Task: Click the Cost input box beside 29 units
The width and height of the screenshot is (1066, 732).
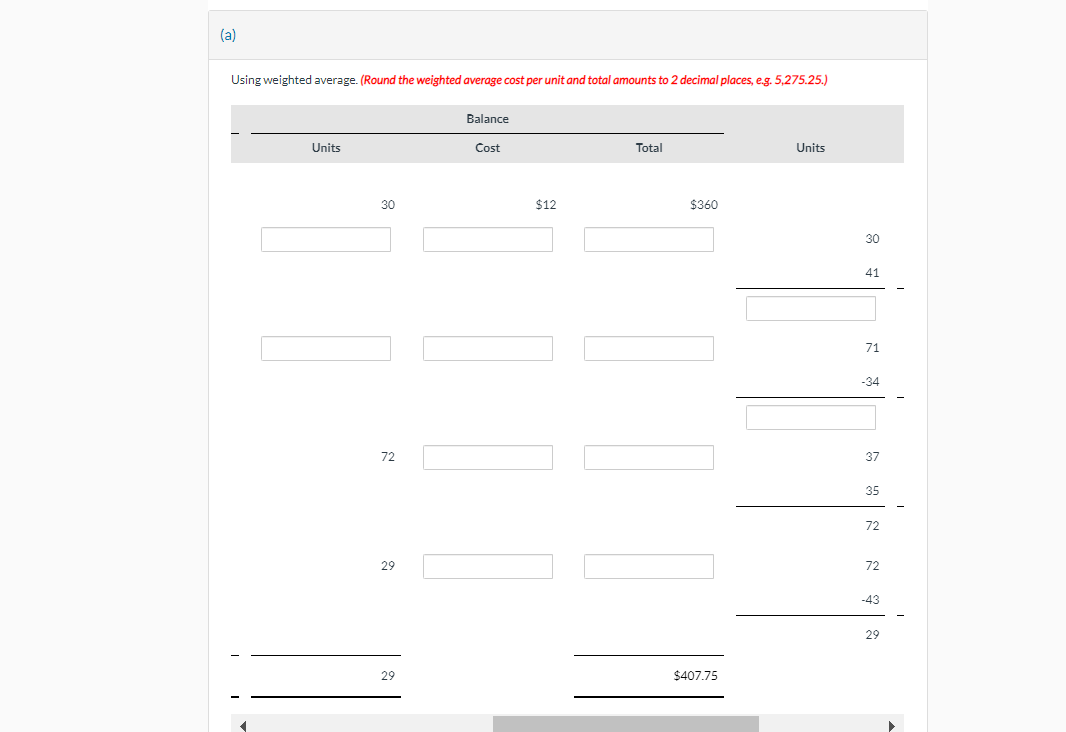Action: (488, 566)
